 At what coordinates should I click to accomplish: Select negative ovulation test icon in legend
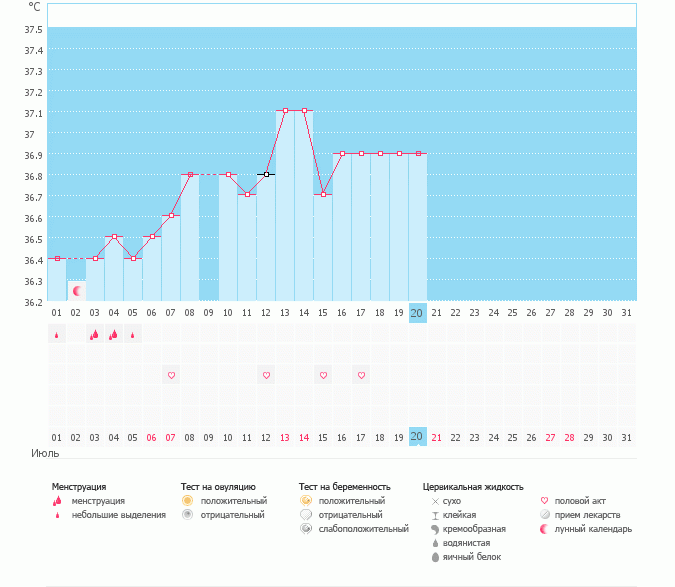[187, 514]
